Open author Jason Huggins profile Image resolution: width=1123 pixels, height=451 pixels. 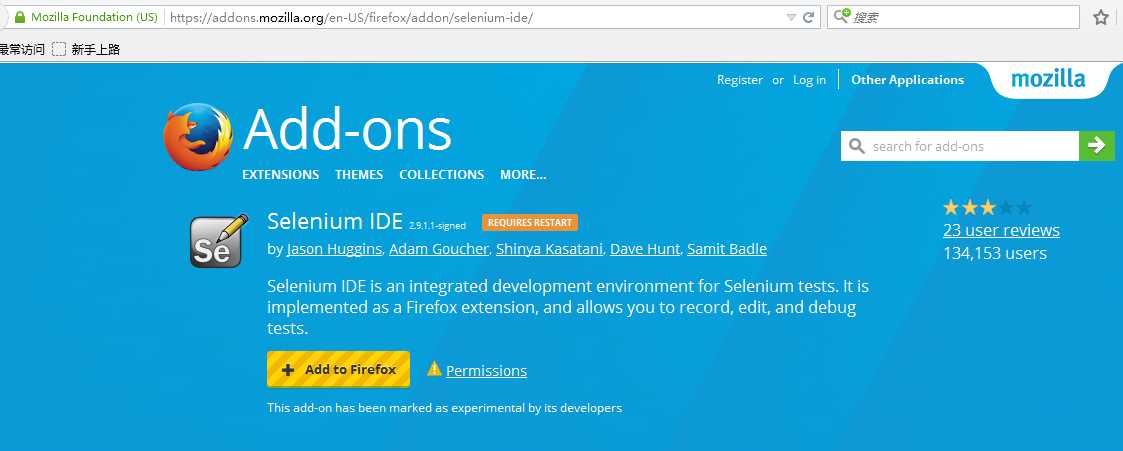334,249
